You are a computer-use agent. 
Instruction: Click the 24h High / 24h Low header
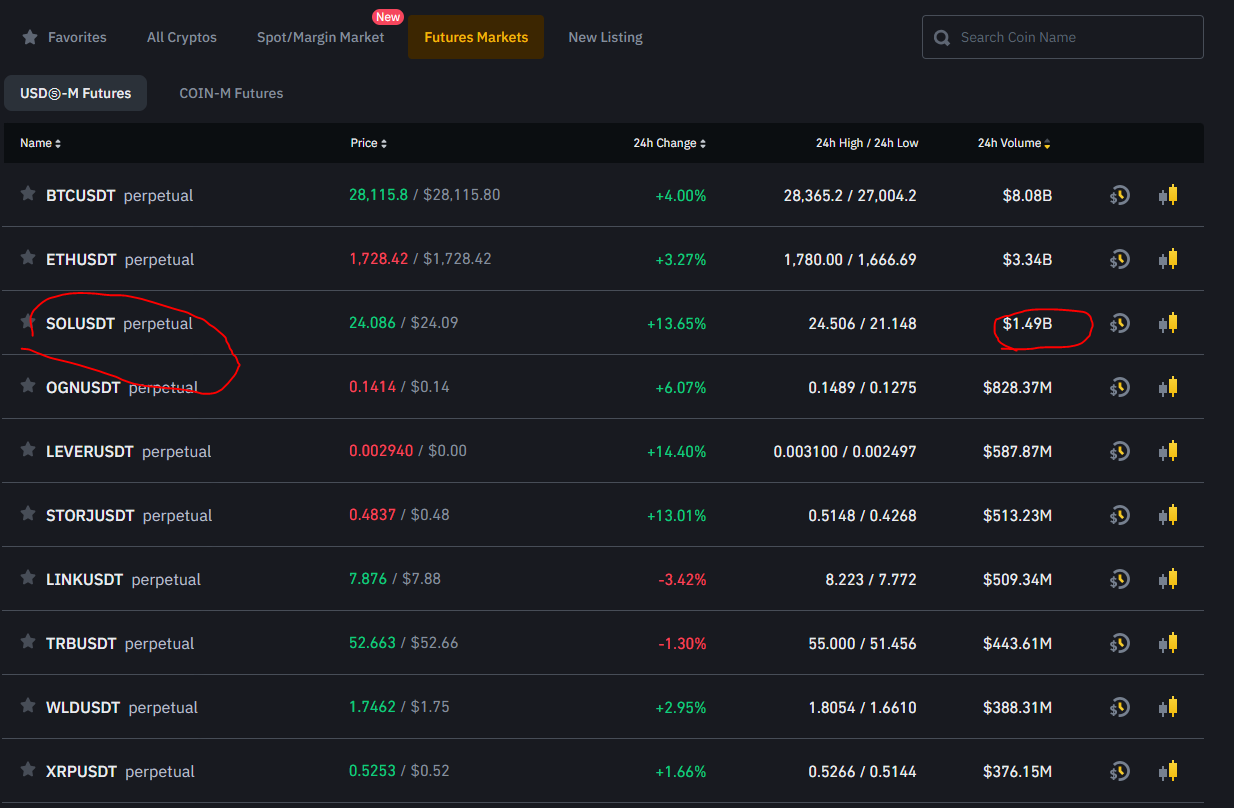(867, 143)
